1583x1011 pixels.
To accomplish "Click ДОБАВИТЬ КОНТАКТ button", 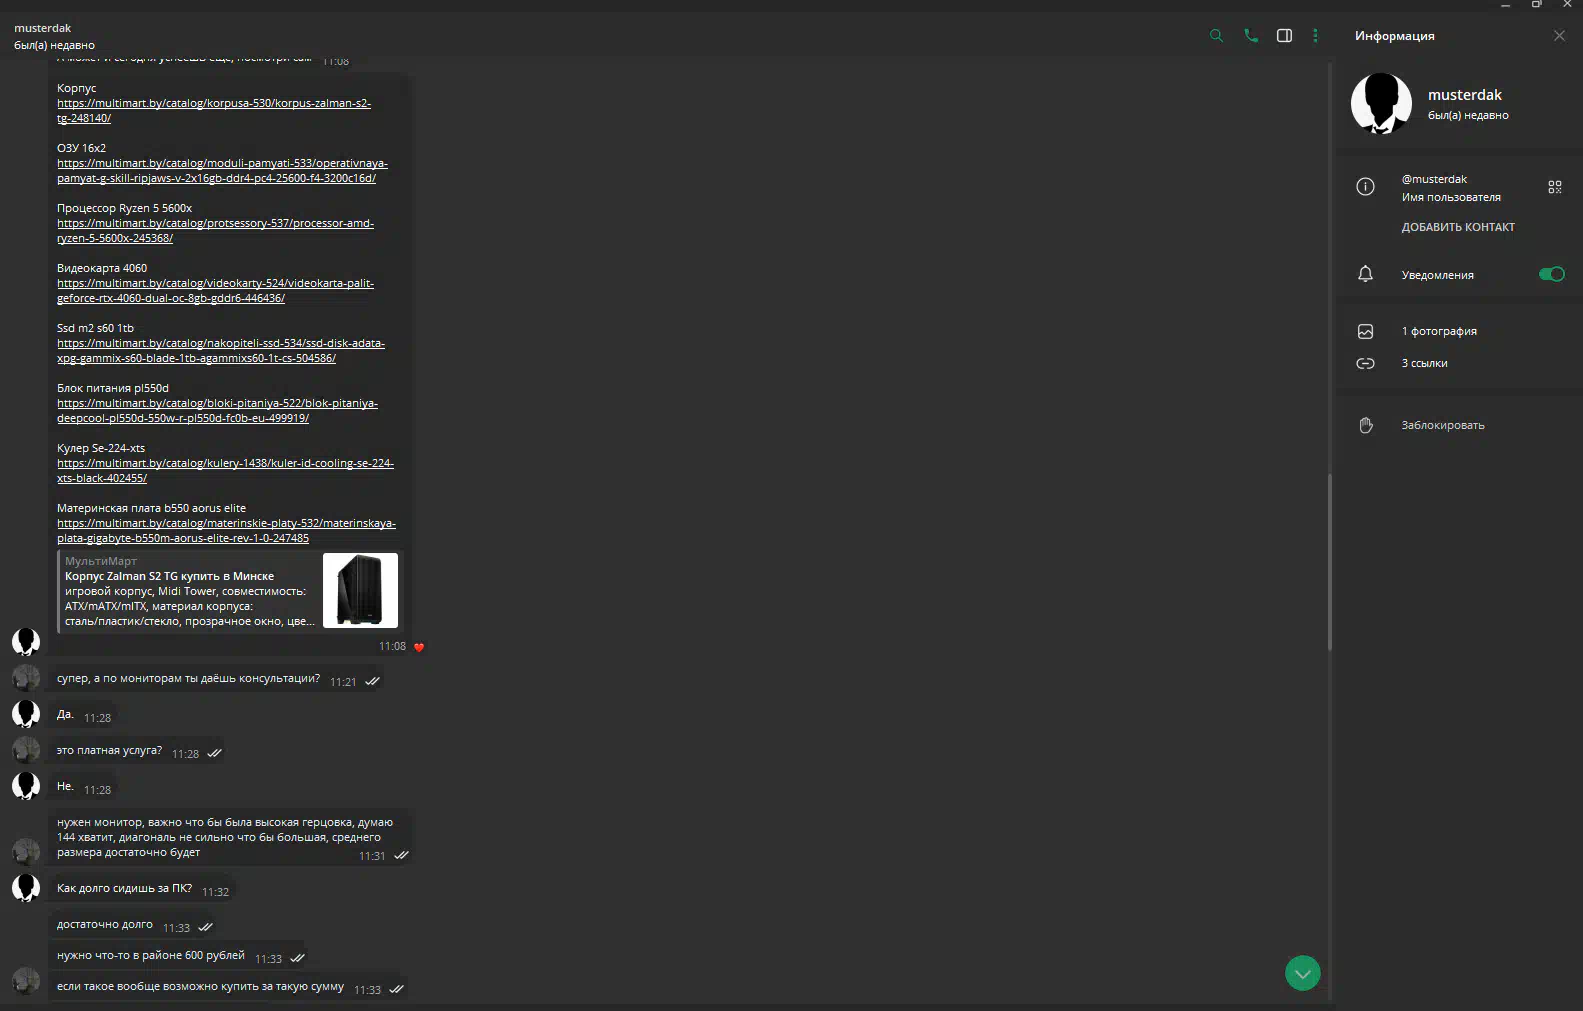I will pyautogui.click(x=1457, y=227).
